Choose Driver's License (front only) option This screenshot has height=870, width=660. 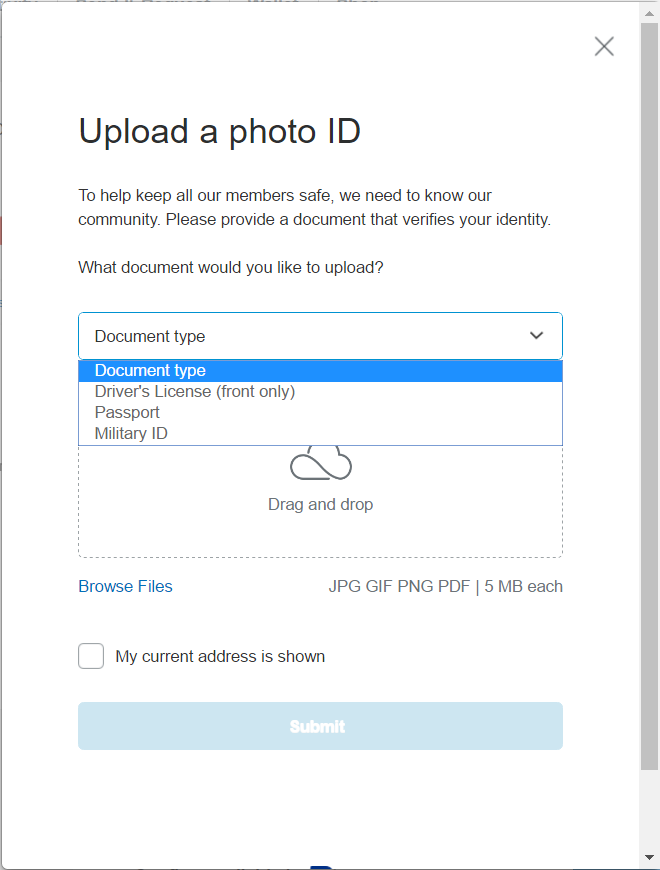point(195,392)
